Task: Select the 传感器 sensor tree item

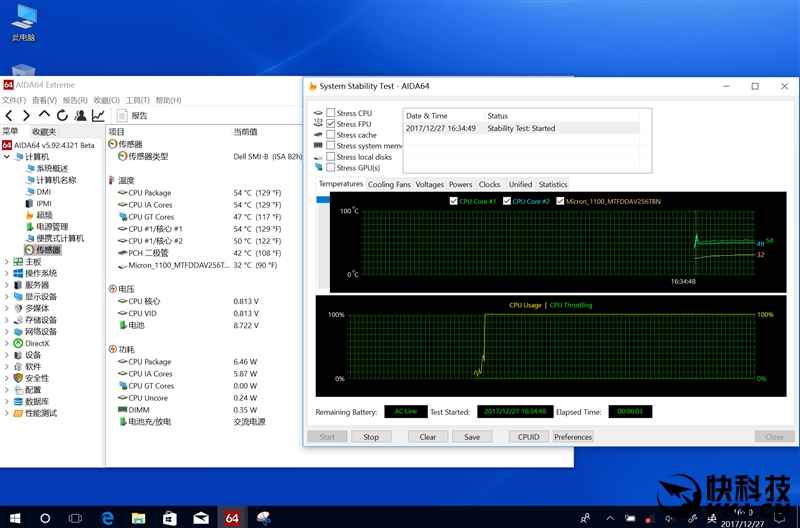Action: click(48, 250)
